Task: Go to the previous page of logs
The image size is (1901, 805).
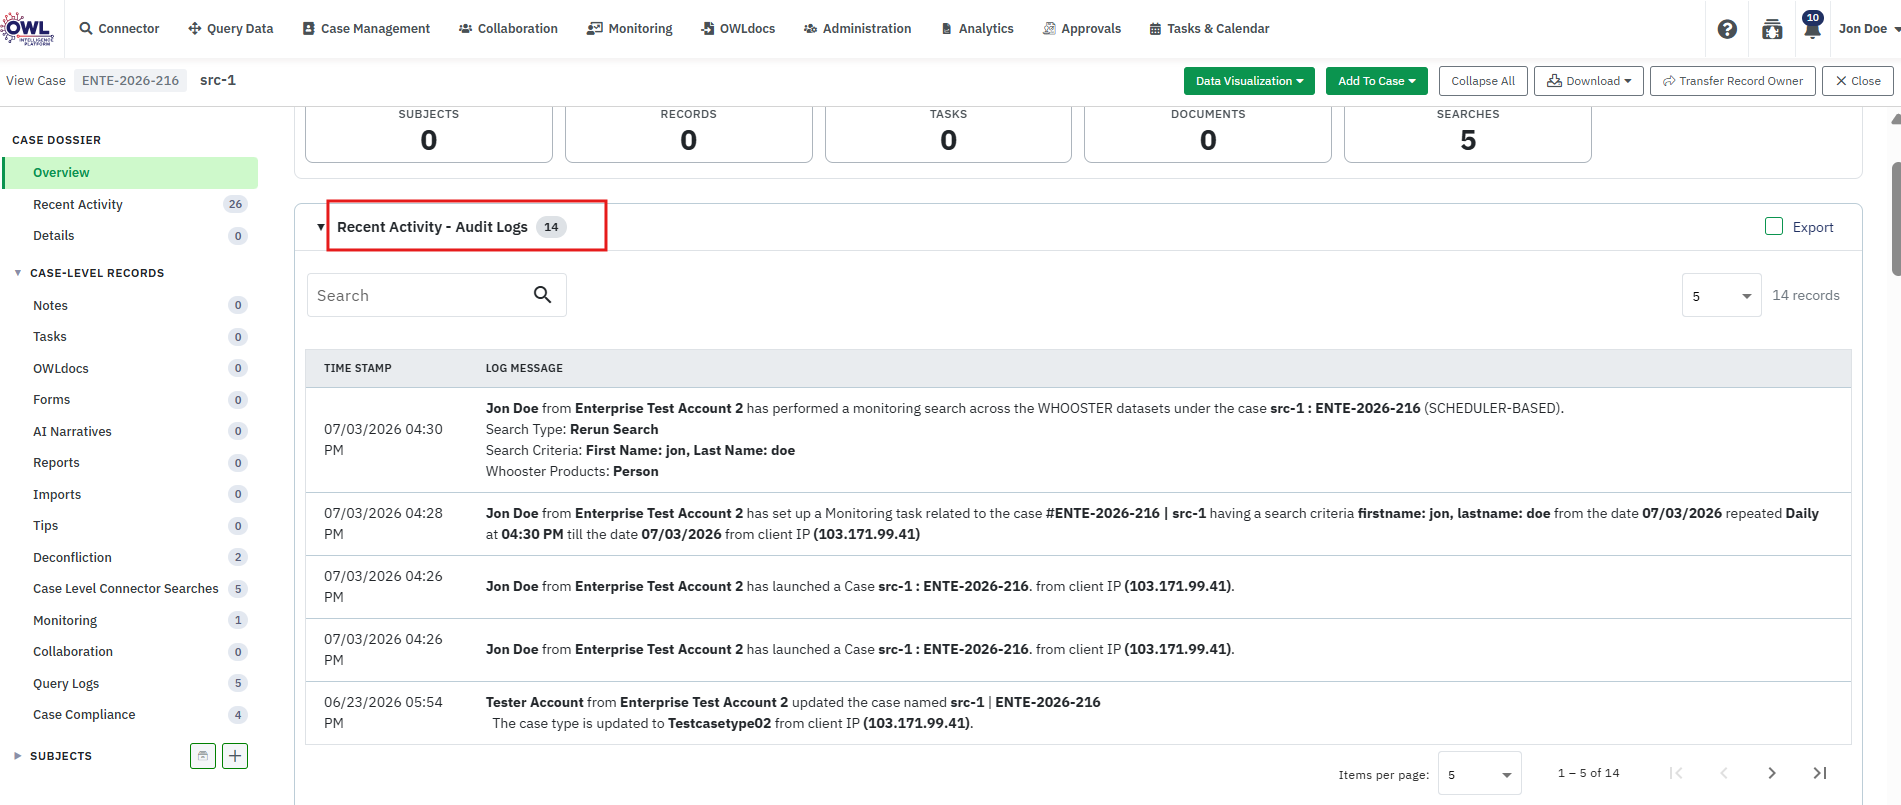Action: [1724, 773]
